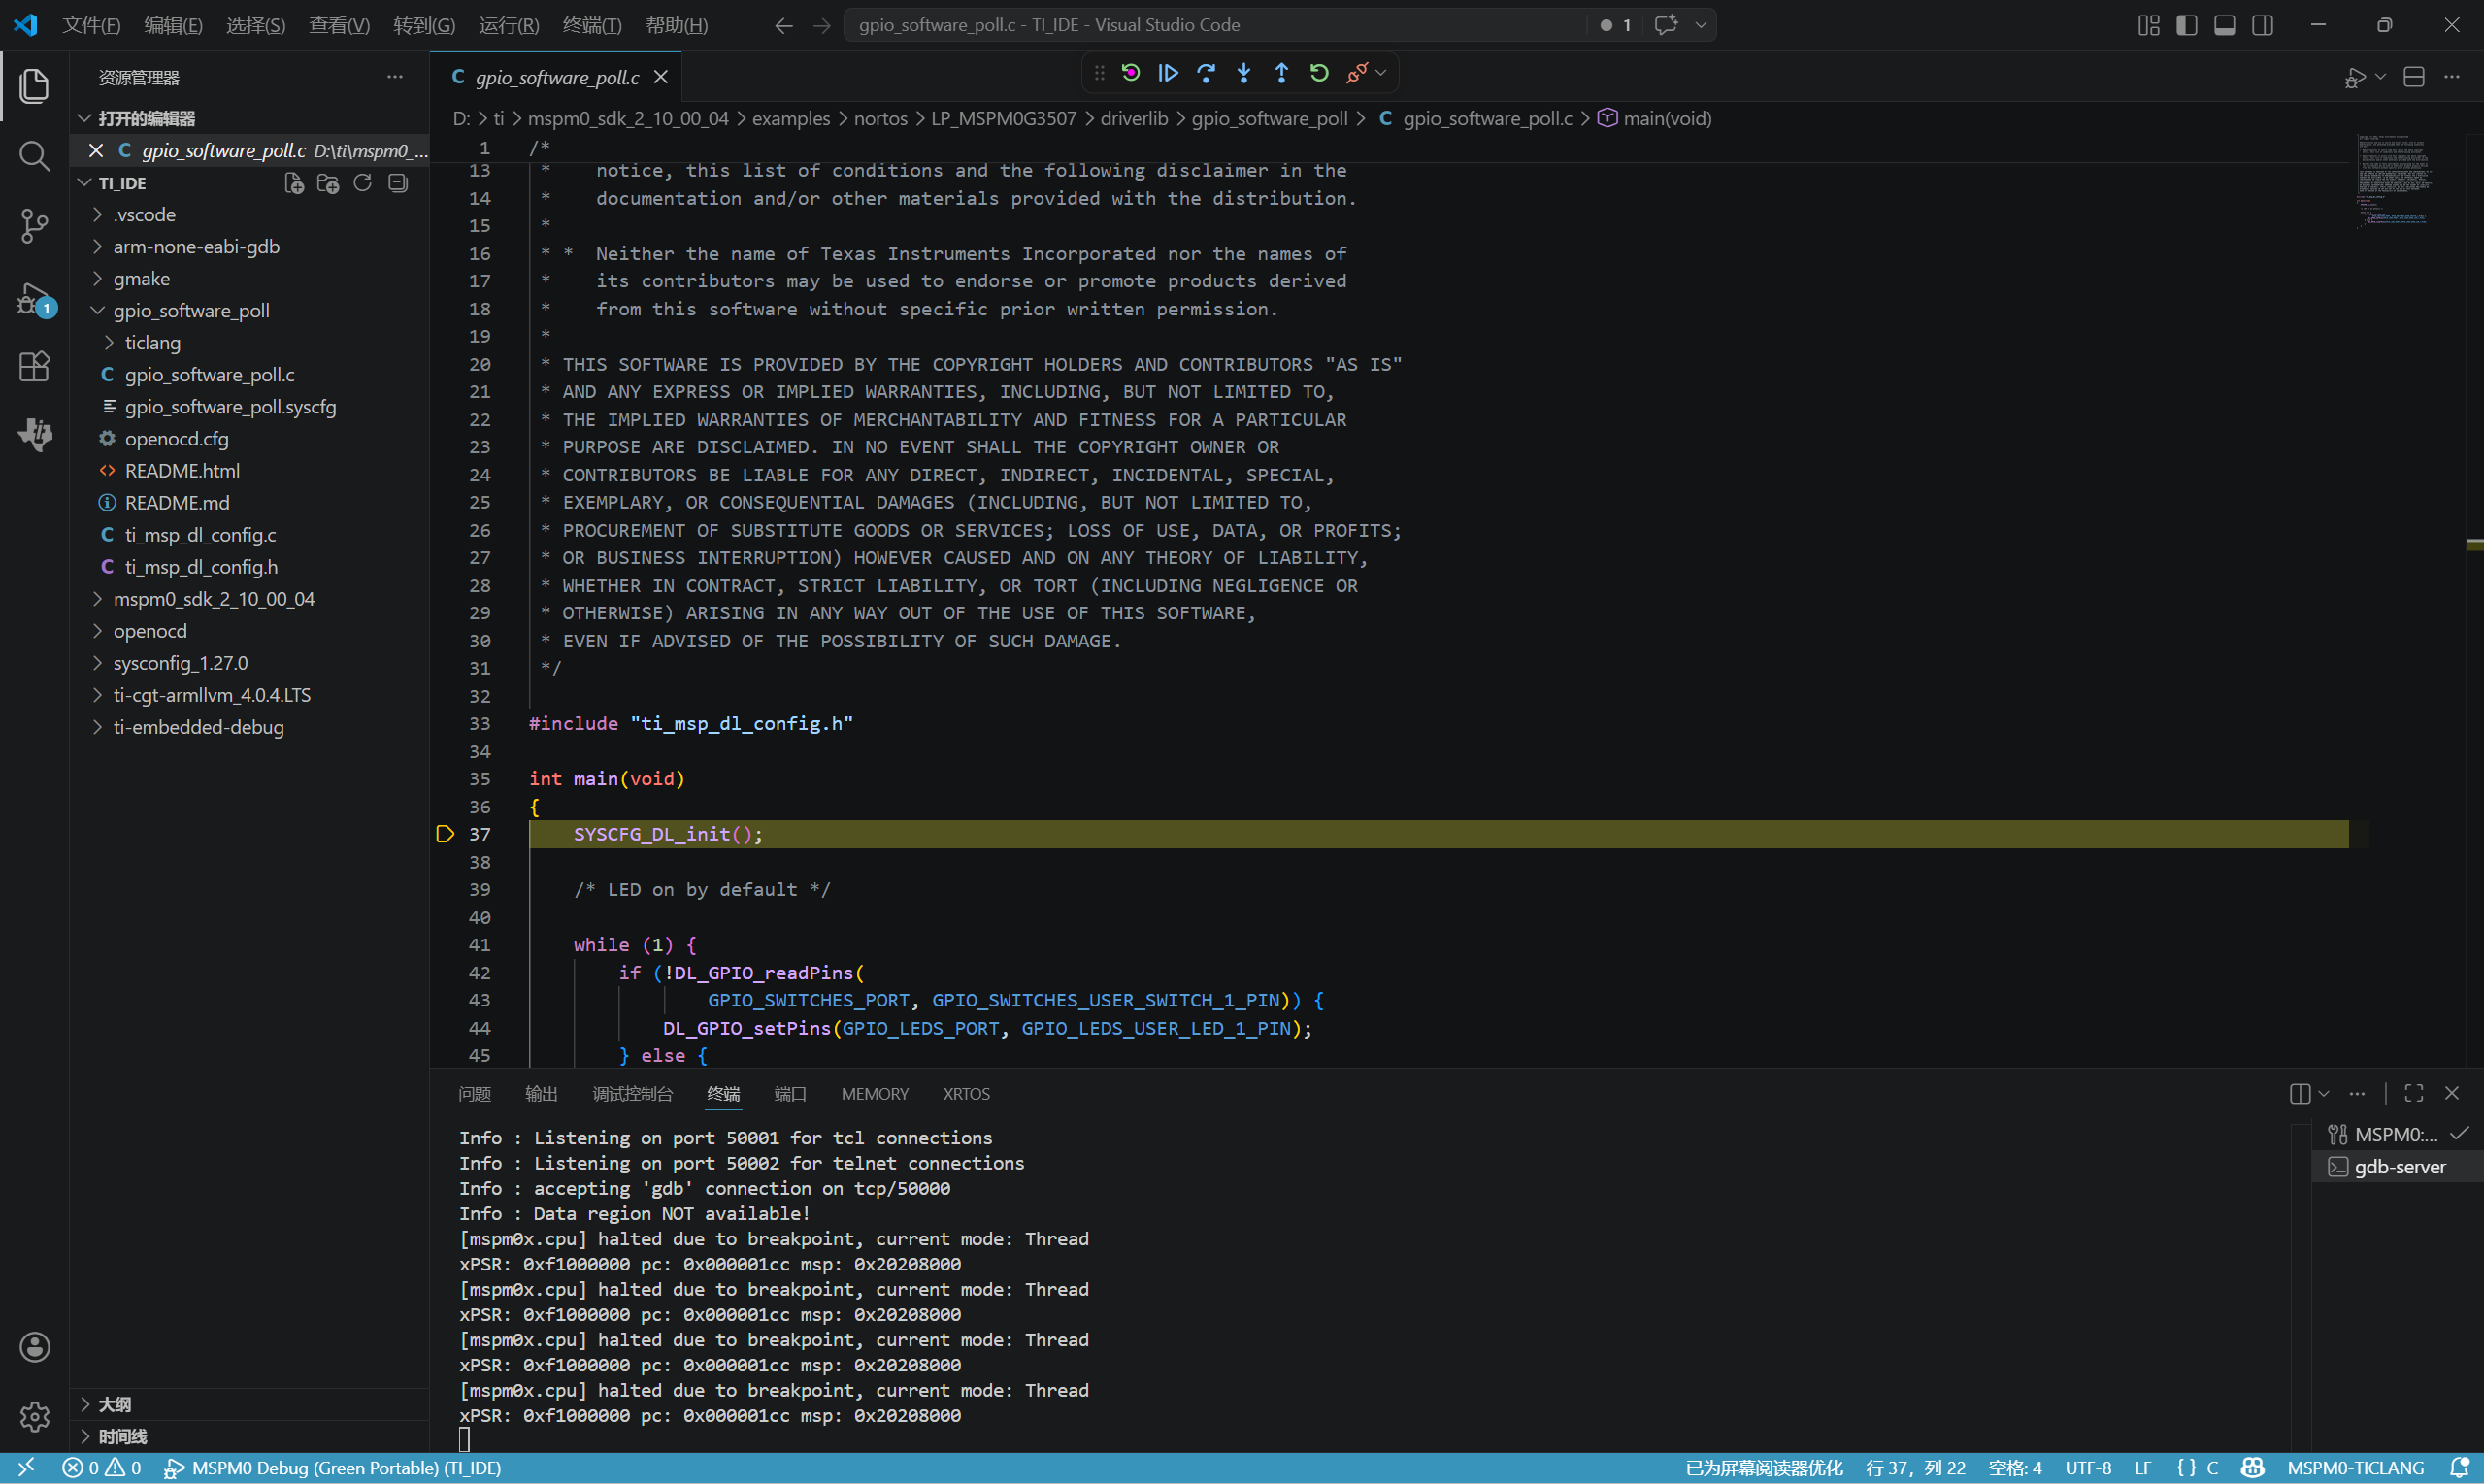Open the split terminal dropdown arrow
This screenshot has width=2484, height=1484.
[x=2323, y=1093]
